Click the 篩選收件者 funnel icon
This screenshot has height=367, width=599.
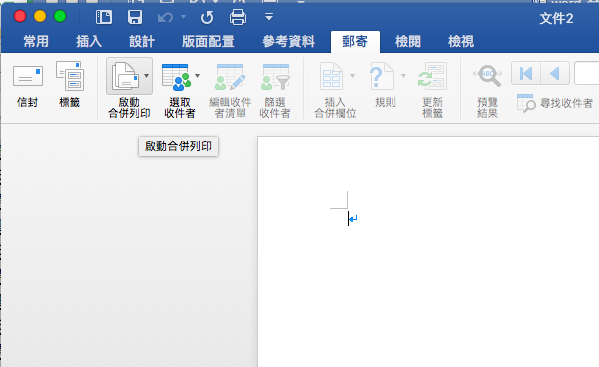point(275,77)
